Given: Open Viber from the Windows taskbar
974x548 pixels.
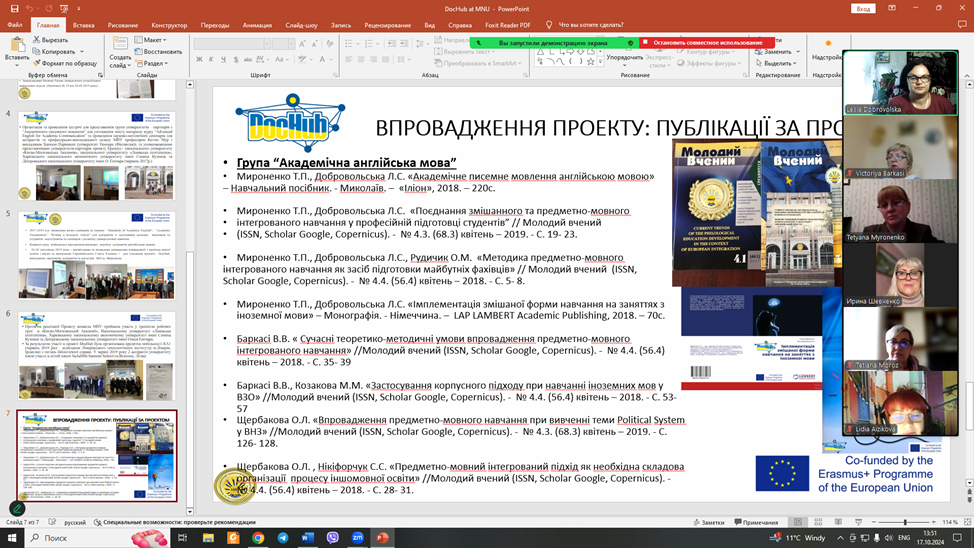Looking at the screenshot, I should [332, 538].
